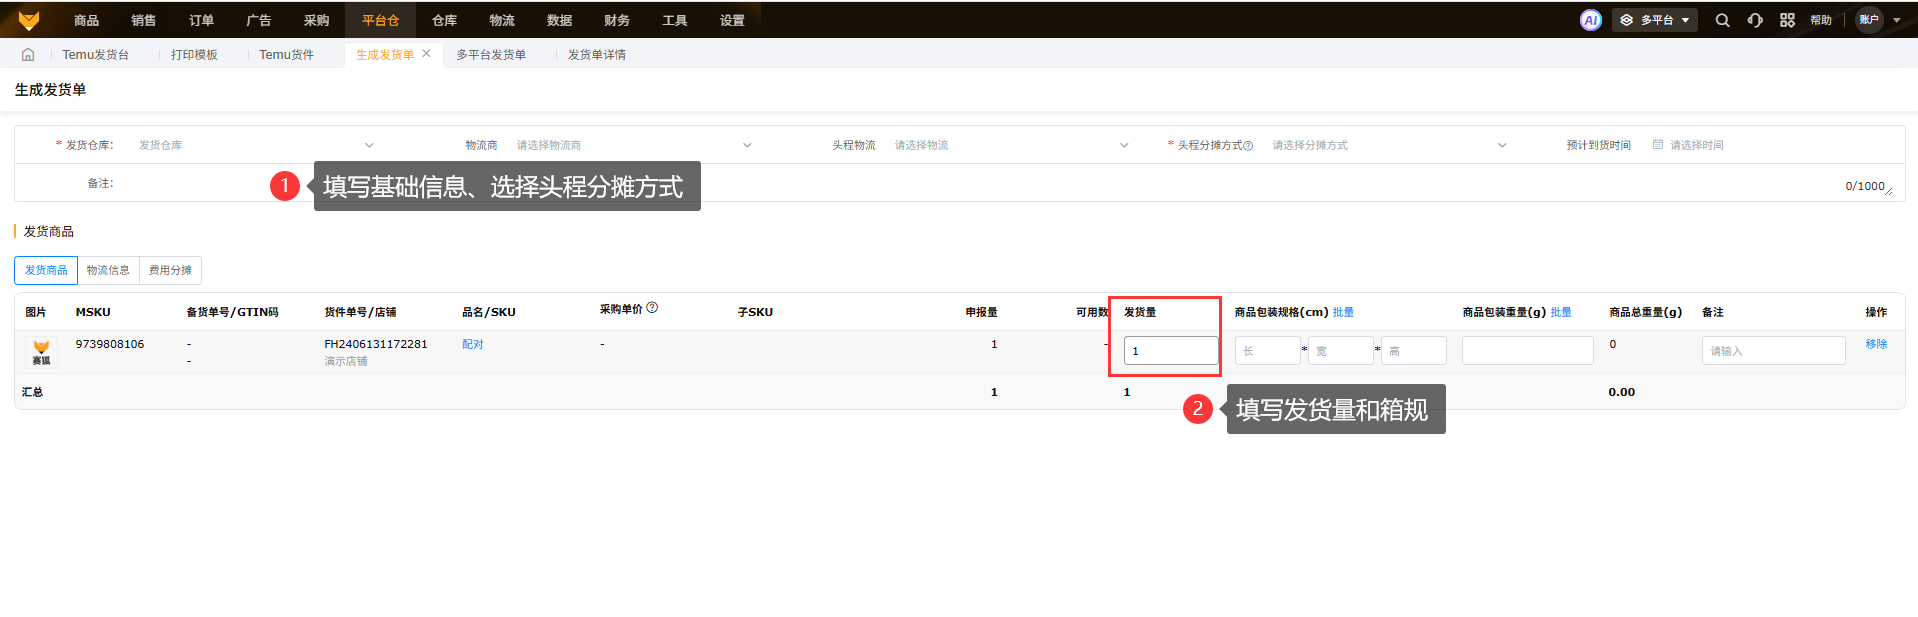Click 货件单号 FH2406131172281
The width and height of the screenshot is (1918, 617).
(376, 344)
